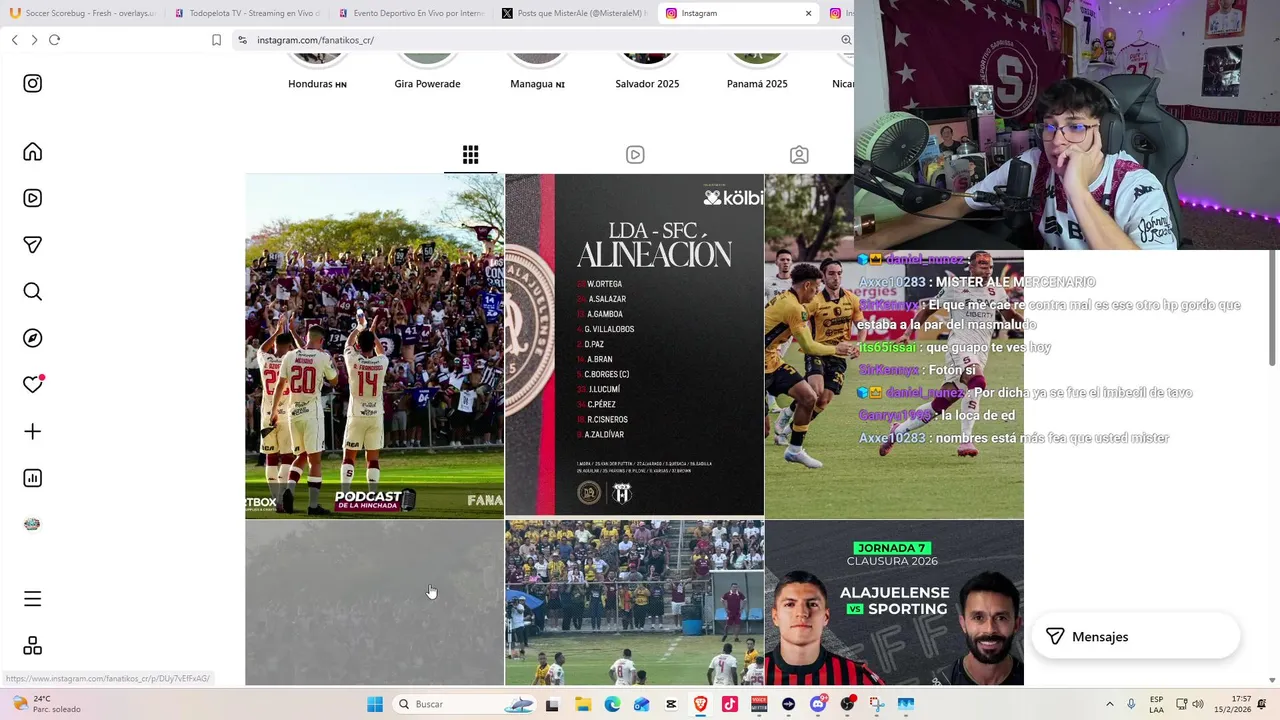This screenshot has width=1280, height=720.
Task: Open Instagram search magnifier icon
Action: 33,292
